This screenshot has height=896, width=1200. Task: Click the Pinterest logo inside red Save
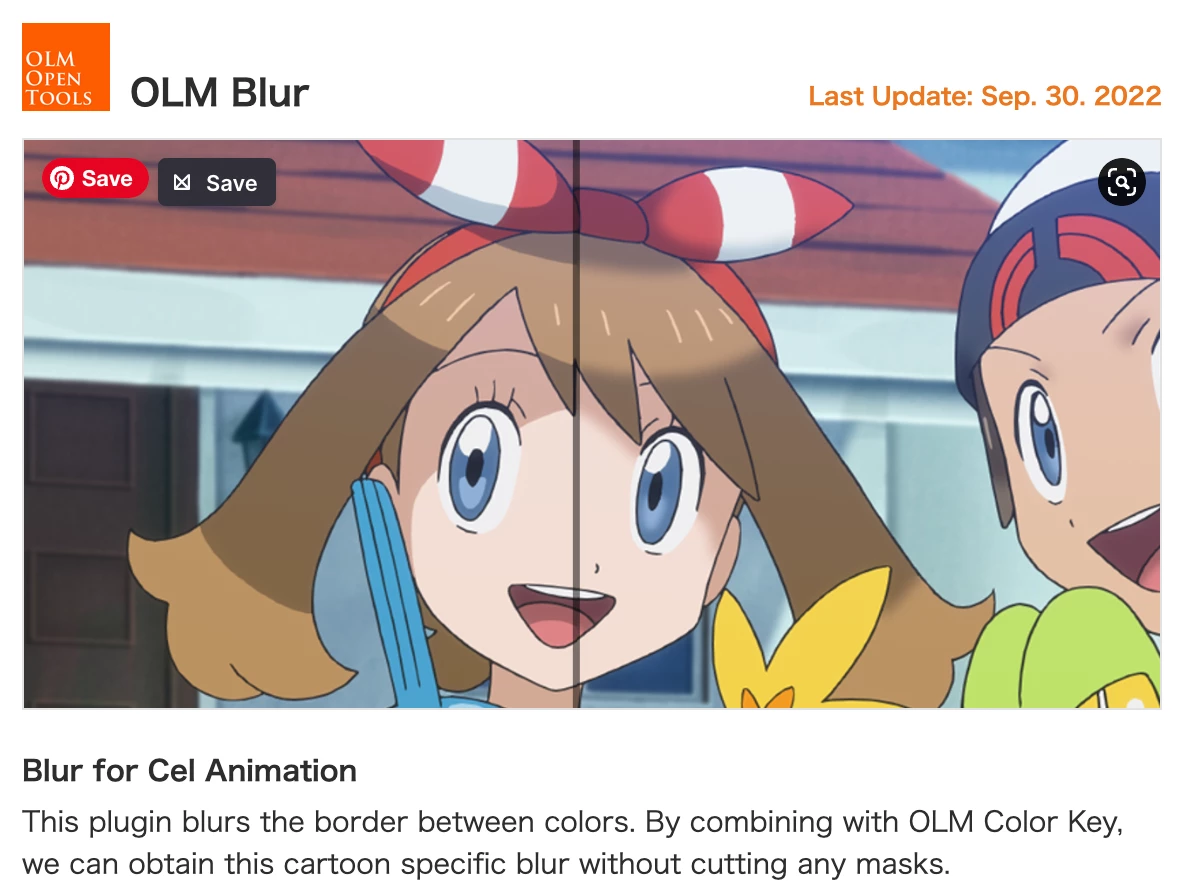[63, 179]
